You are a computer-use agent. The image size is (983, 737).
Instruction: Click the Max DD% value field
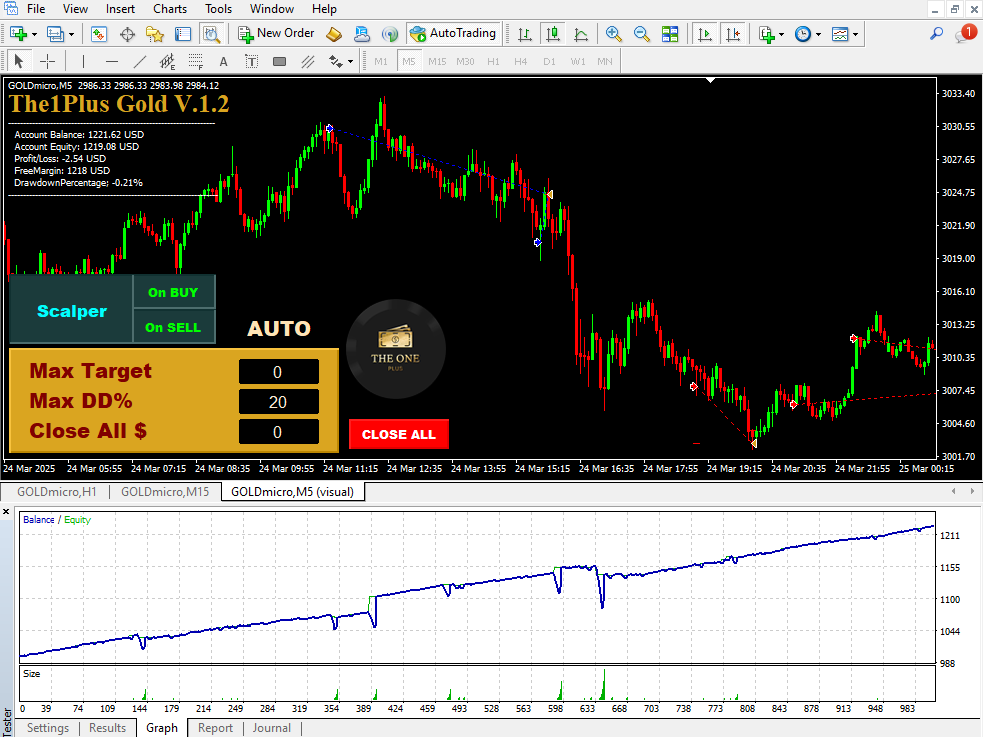[278, 402]
